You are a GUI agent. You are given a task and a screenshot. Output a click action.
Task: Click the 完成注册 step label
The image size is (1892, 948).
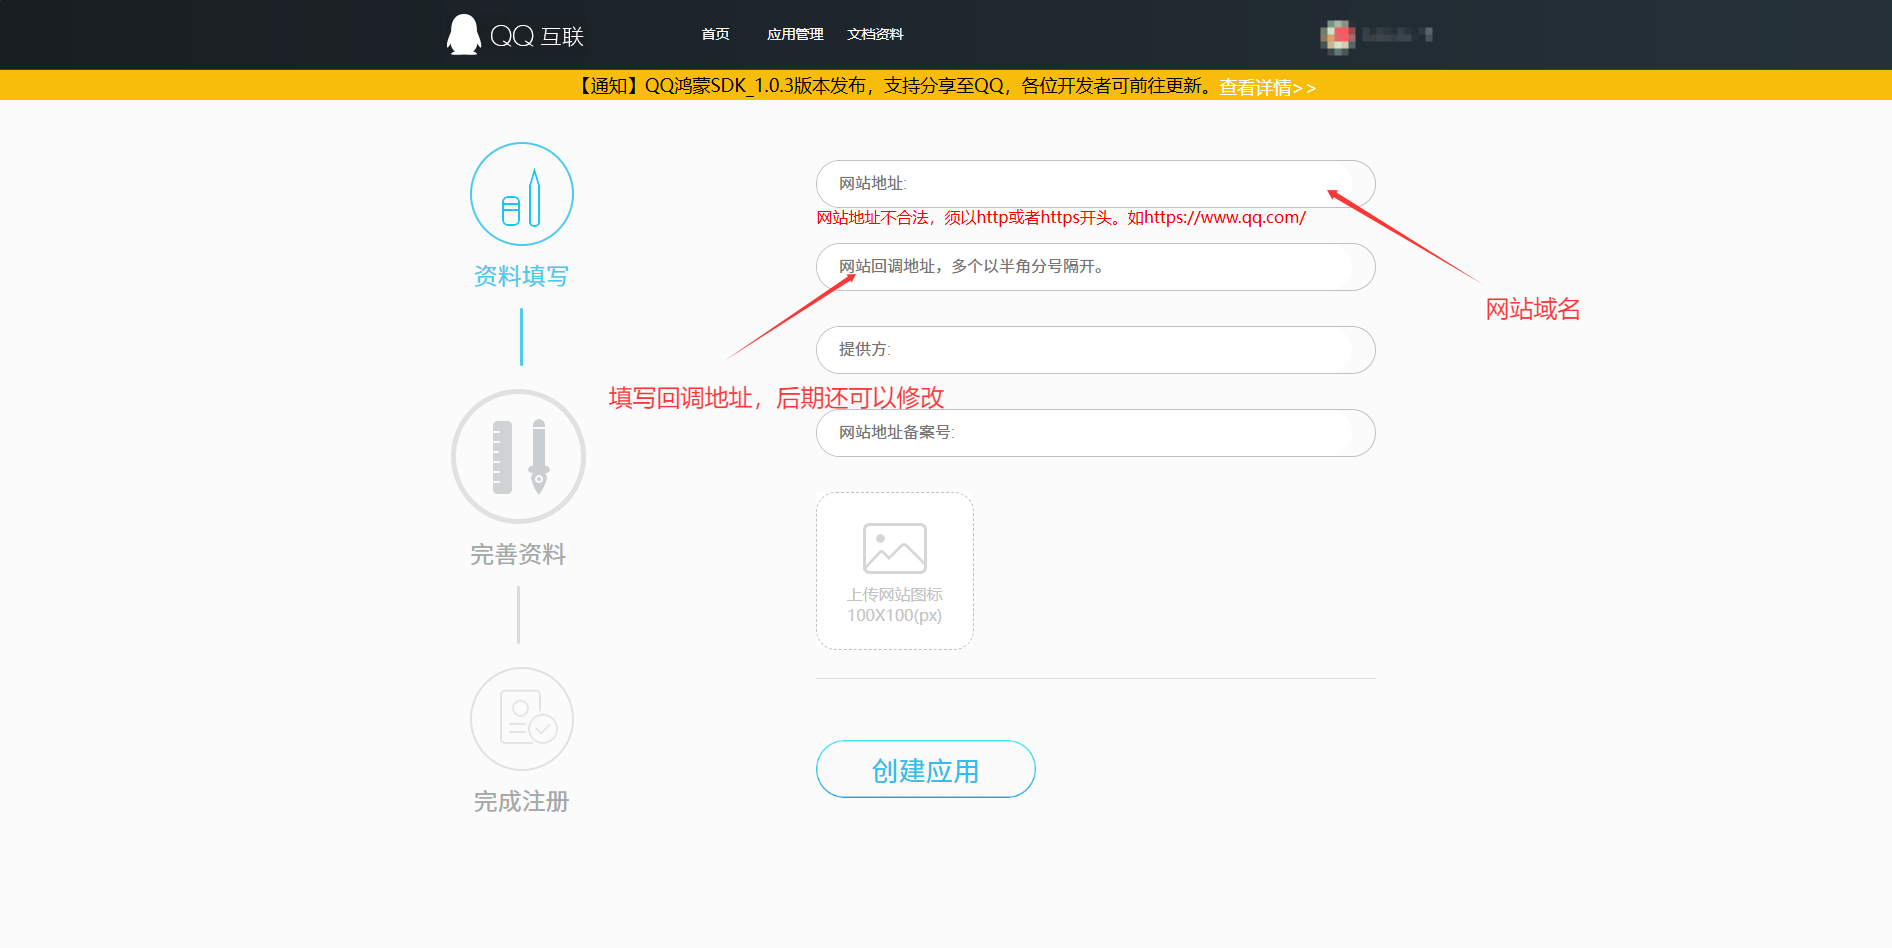pyautogui.click(x=521, y=801)
